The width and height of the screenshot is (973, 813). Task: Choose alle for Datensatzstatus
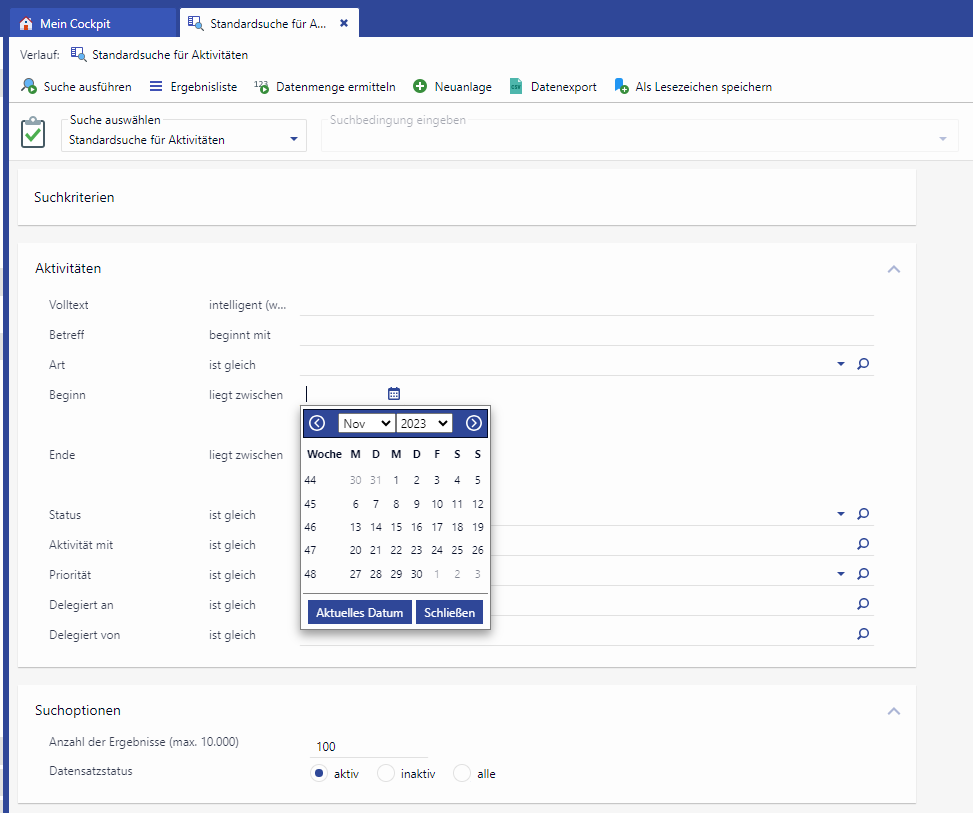point(462,773)
